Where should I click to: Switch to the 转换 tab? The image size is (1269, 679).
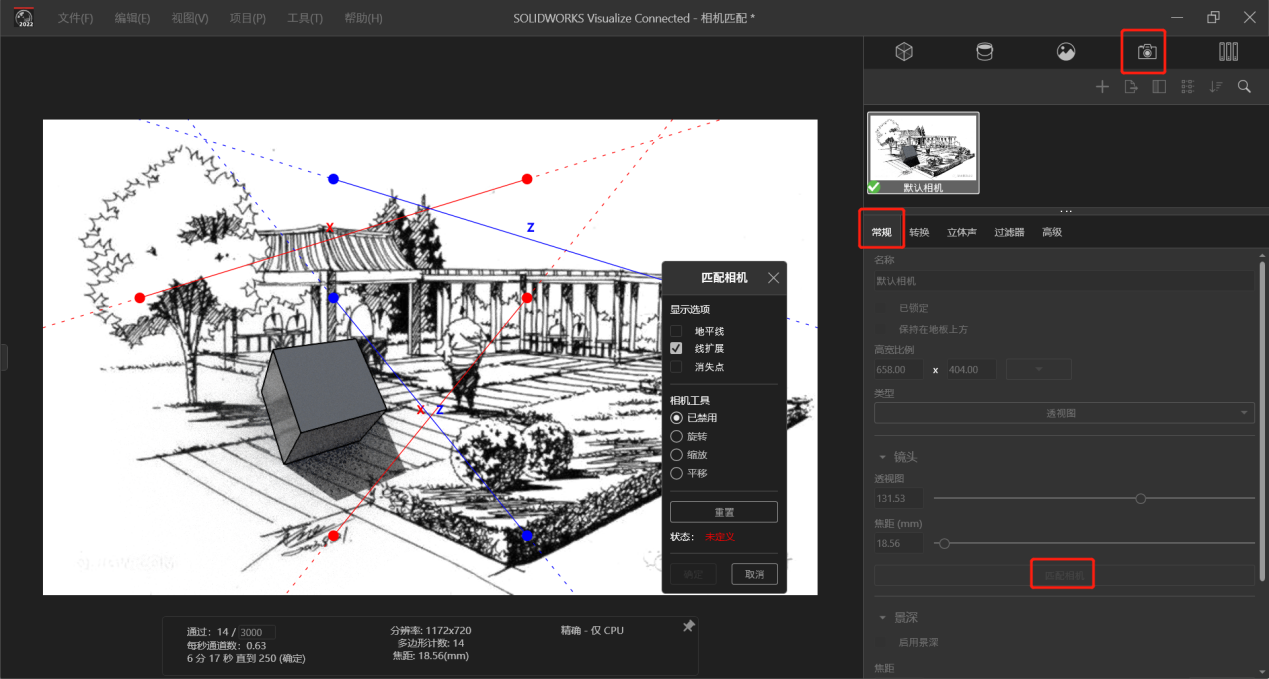coord(919,232)
